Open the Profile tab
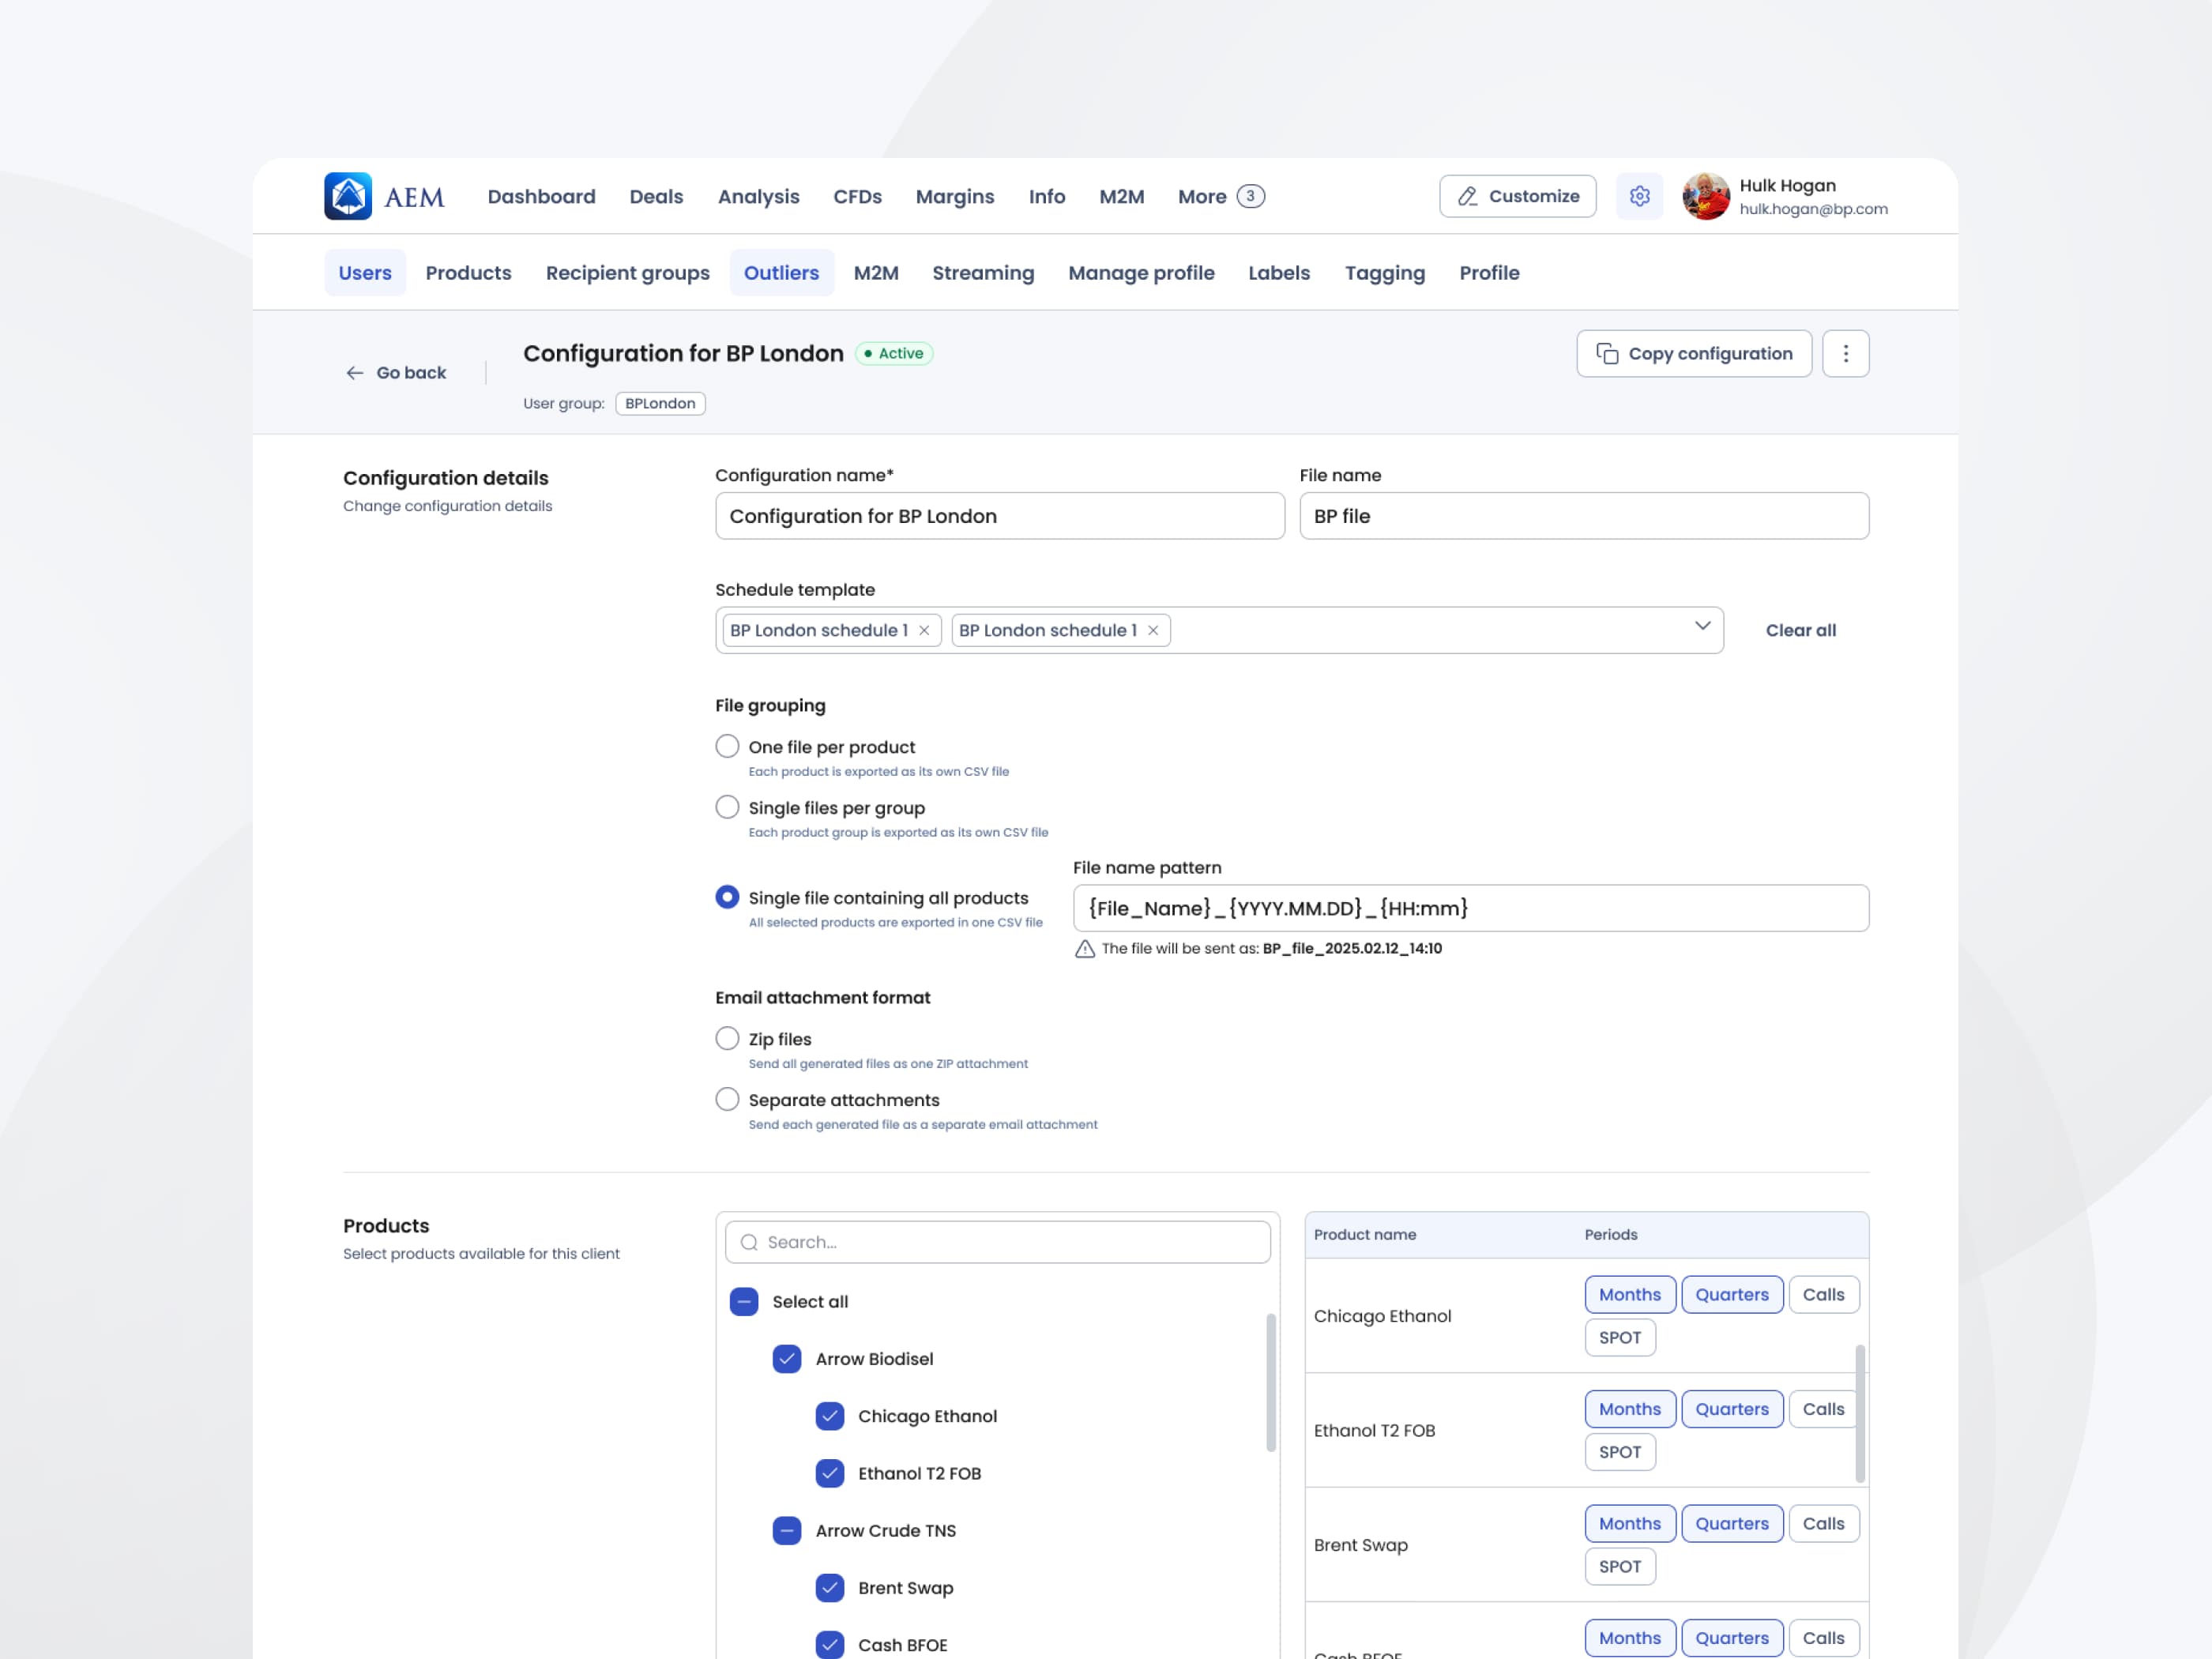2212x1659 pixels. click(1489, 273)
